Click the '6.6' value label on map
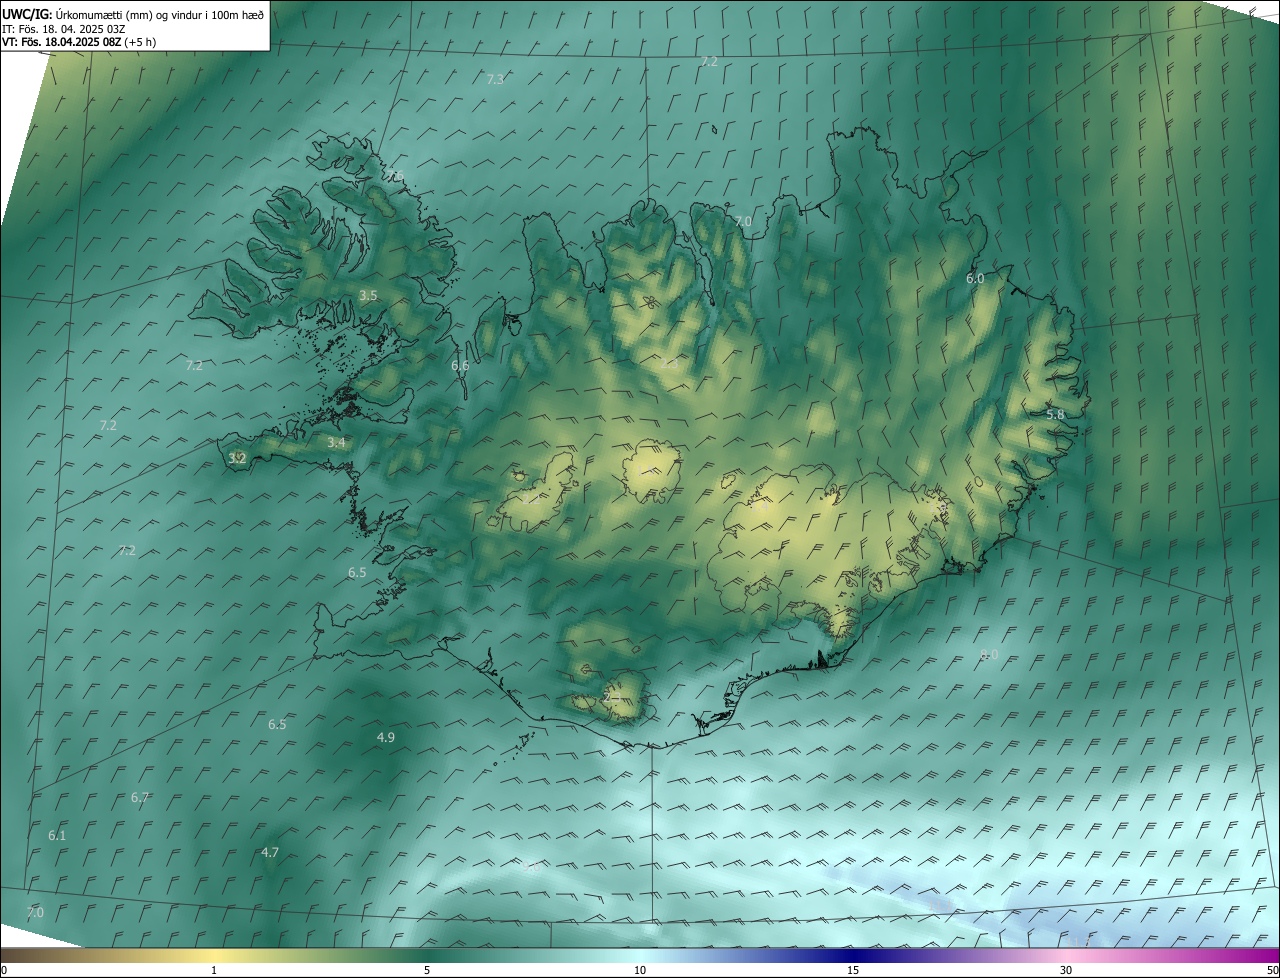This screenshot has height=978, width=1280. coord(460,366)
